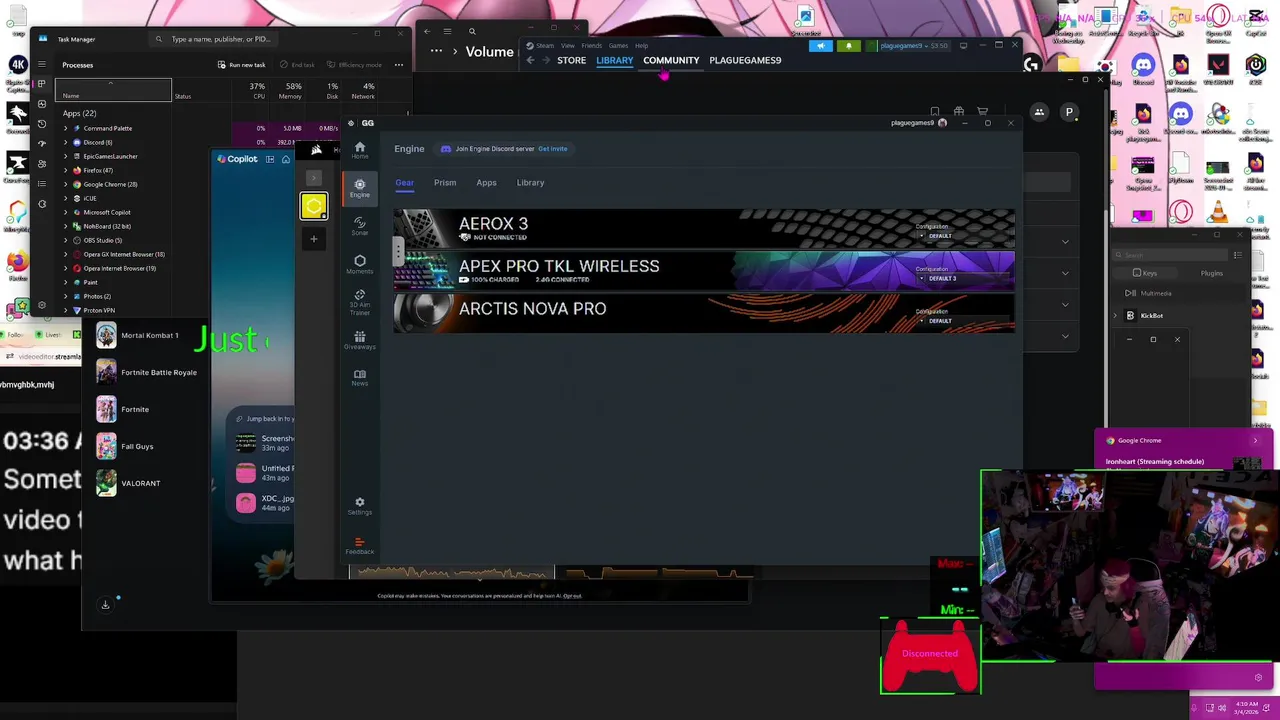Image resolution: width=1280 pixels, height=720 pixels.
Task: Expand Command Palette process group
Action: (x=66, y=128)
